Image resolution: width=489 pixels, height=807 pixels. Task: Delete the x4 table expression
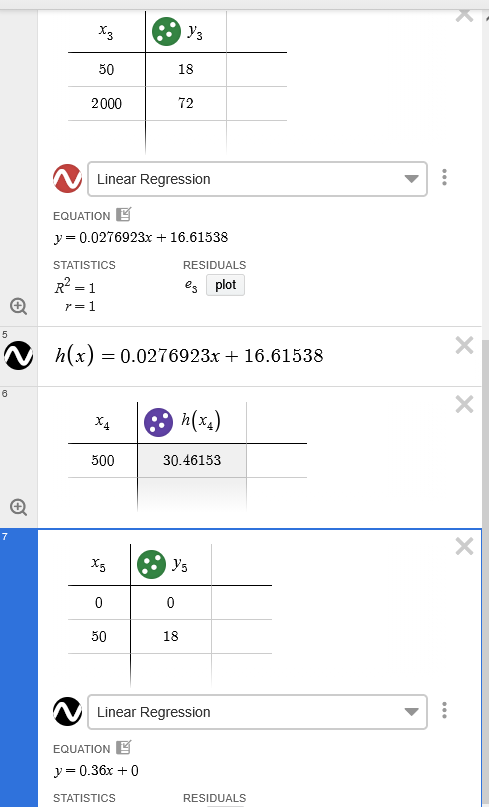(x=464, y=405)
